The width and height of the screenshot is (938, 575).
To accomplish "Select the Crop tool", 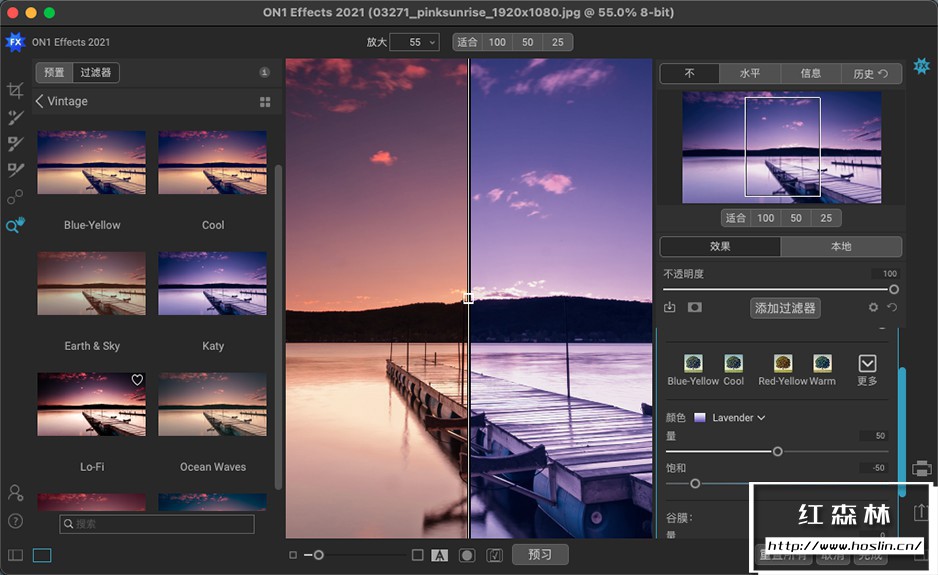I will click(15, 91).
